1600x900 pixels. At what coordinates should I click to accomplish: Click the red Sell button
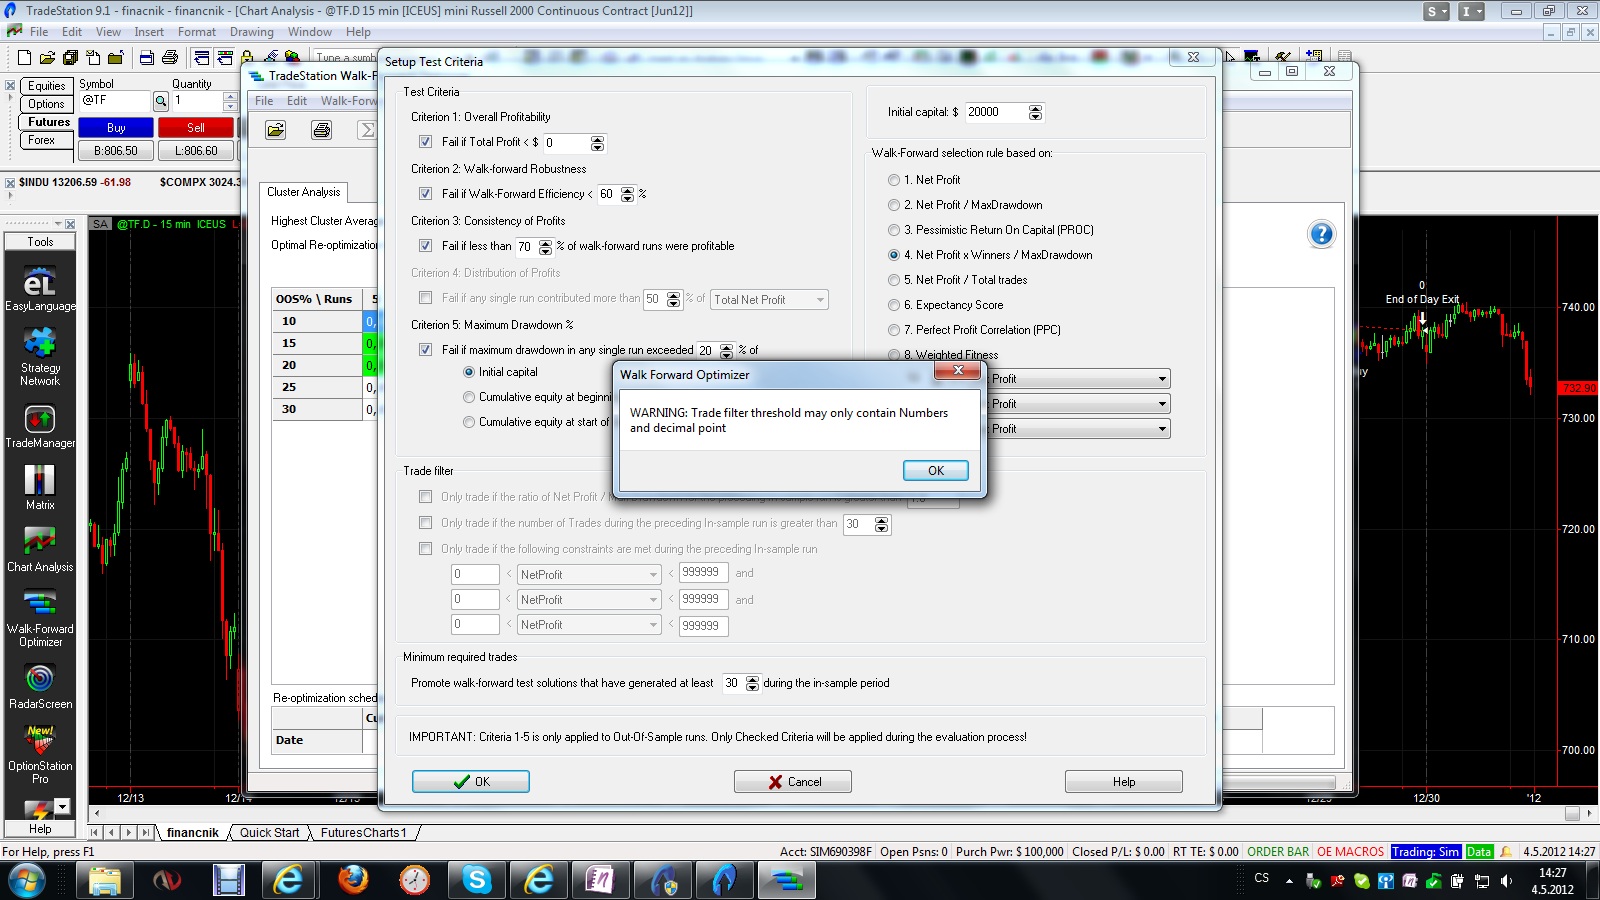pos(196,128)
